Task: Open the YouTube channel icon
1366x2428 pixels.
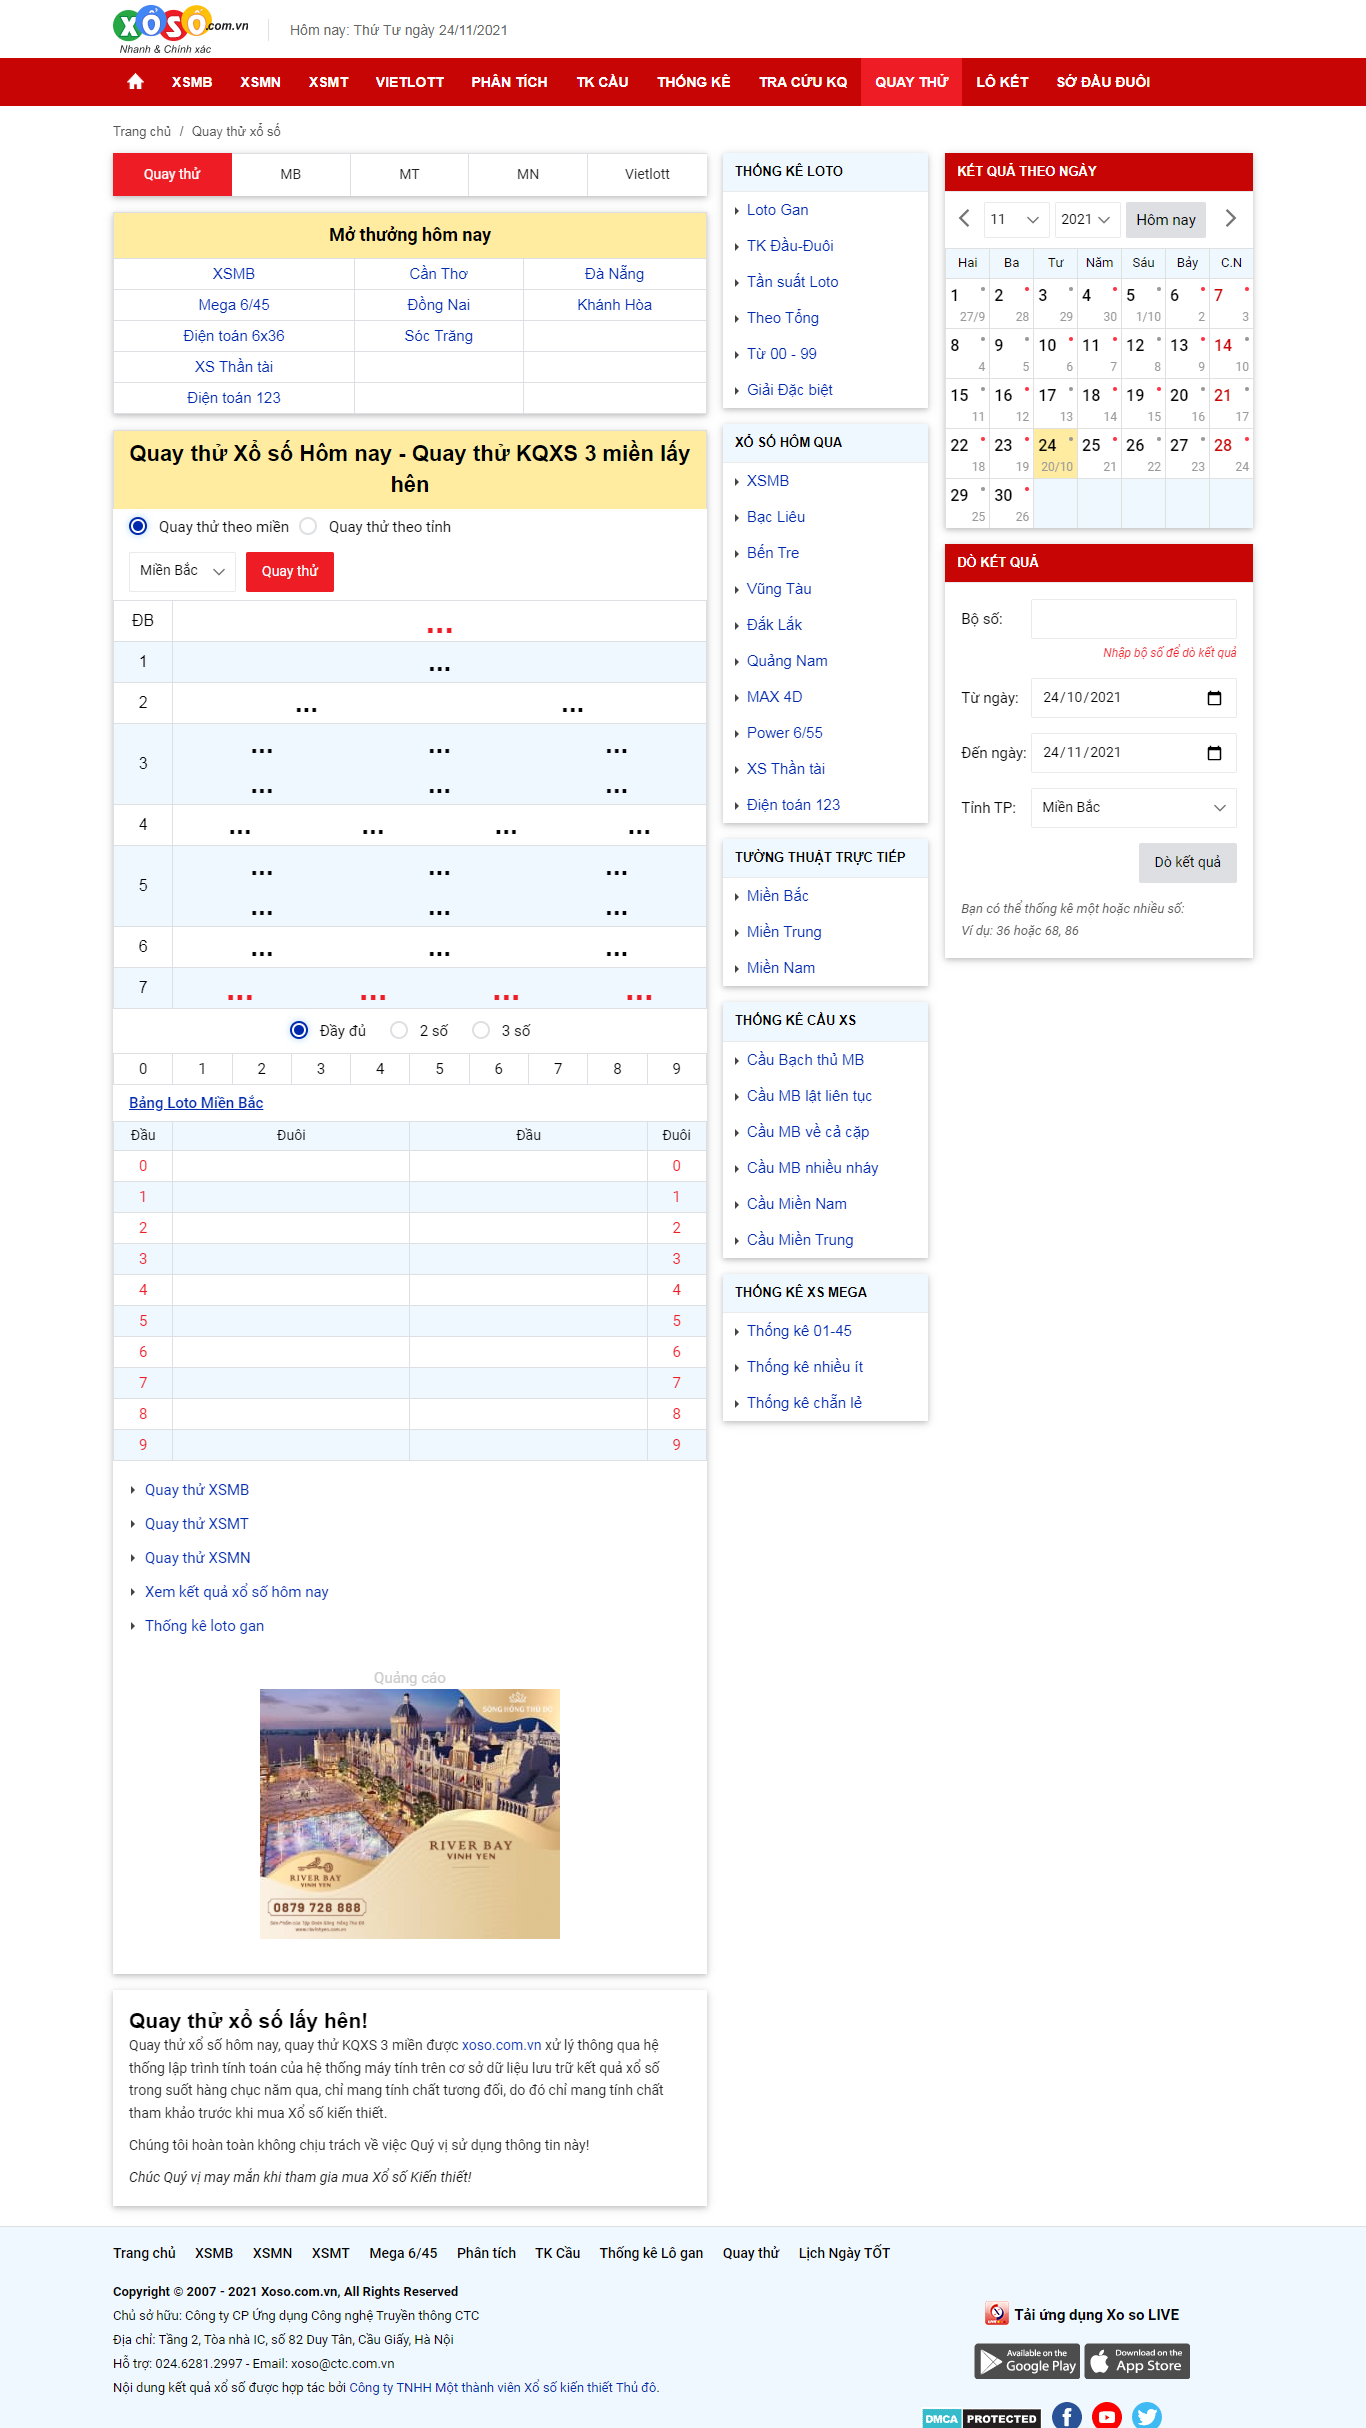Action: 1106,2415
